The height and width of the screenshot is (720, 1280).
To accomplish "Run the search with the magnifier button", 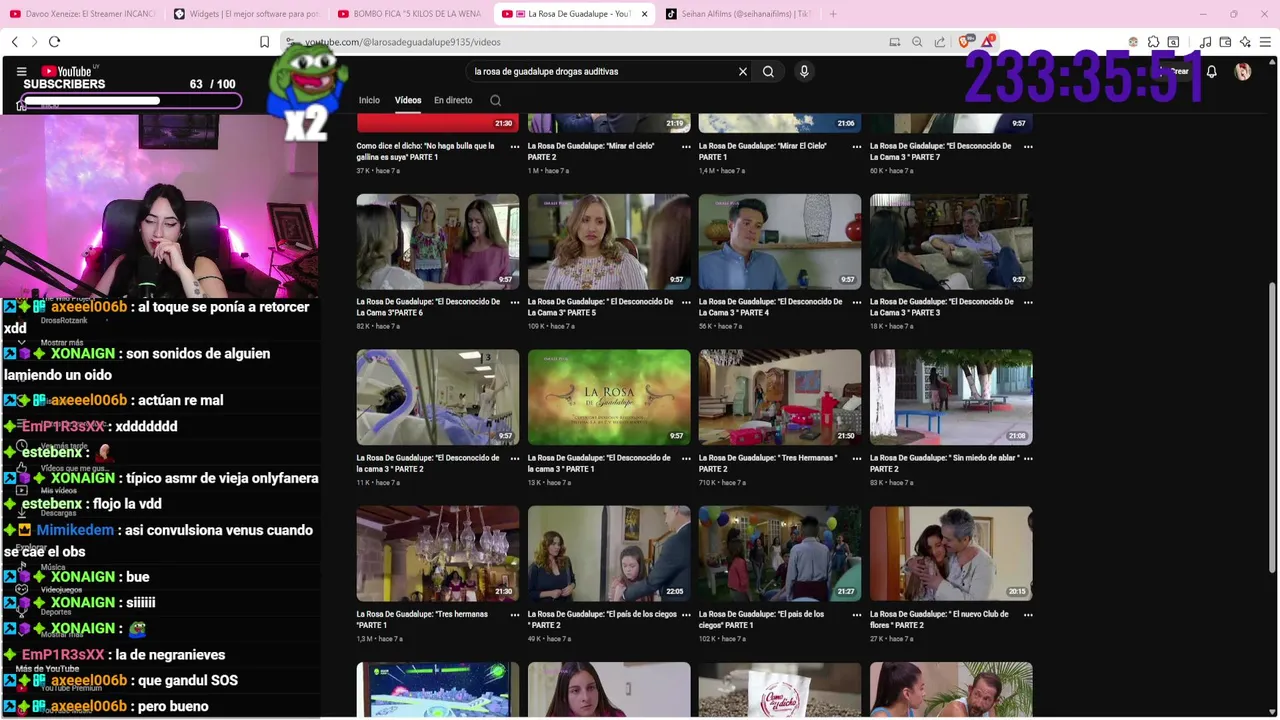I will point(768,72).
